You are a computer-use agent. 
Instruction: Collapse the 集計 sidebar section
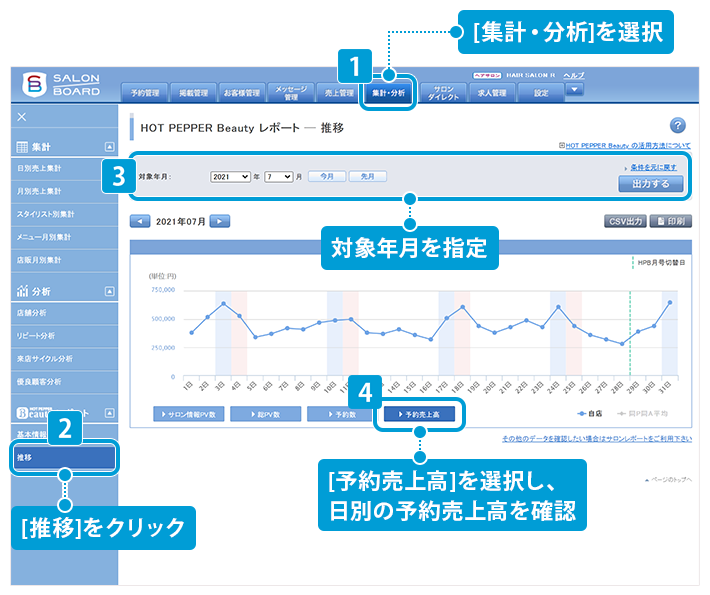coord(109,147)
